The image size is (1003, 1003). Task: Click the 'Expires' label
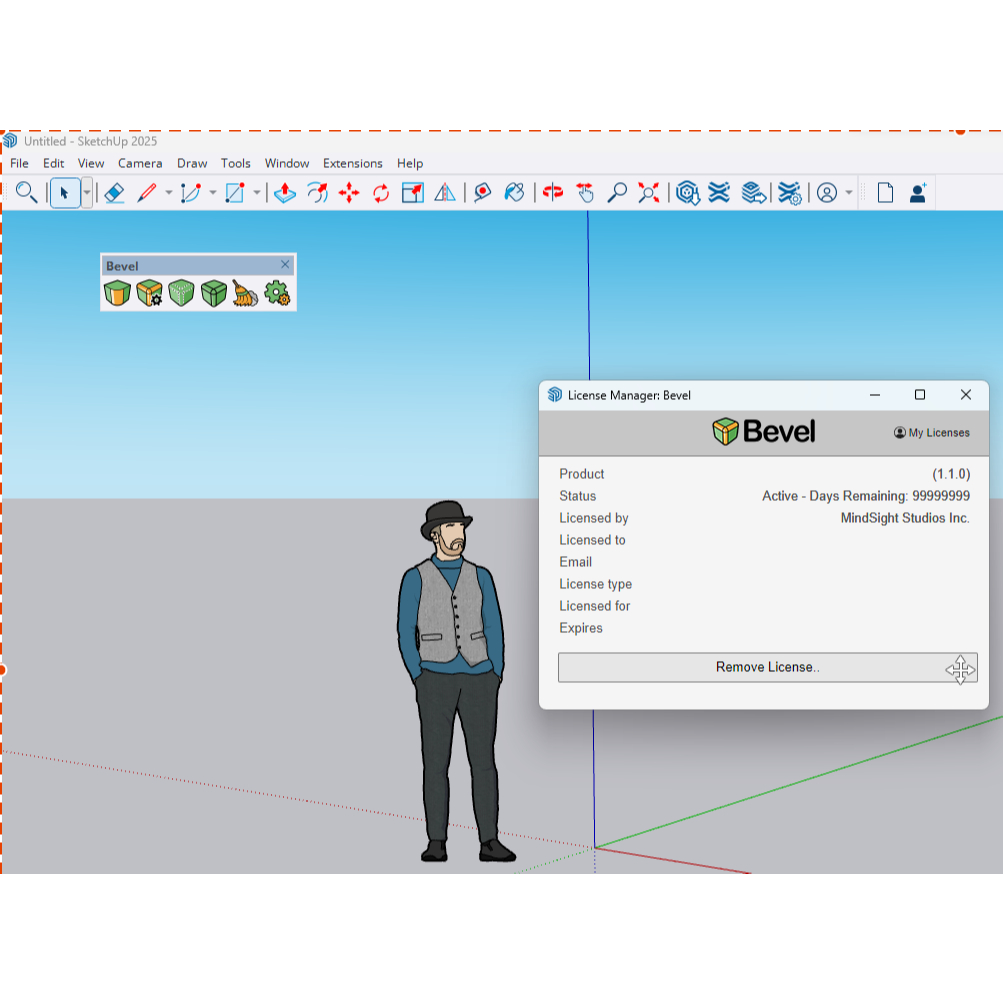pos(581,628)
